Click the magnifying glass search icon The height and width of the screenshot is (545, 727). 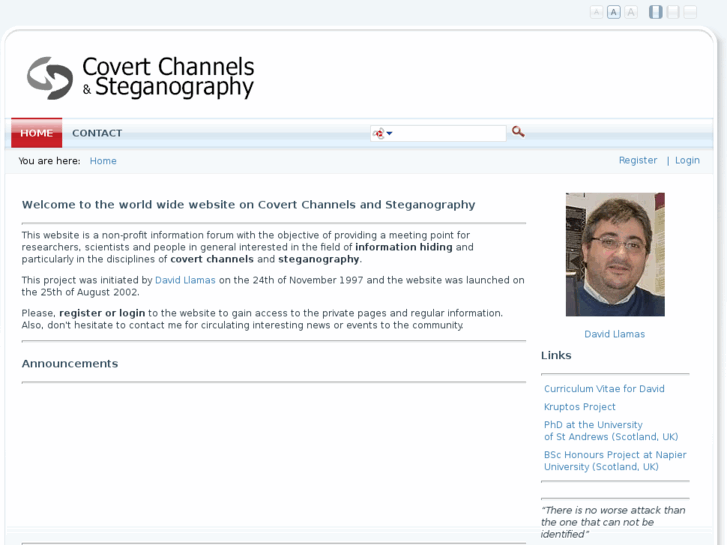(x=518, y=132)
